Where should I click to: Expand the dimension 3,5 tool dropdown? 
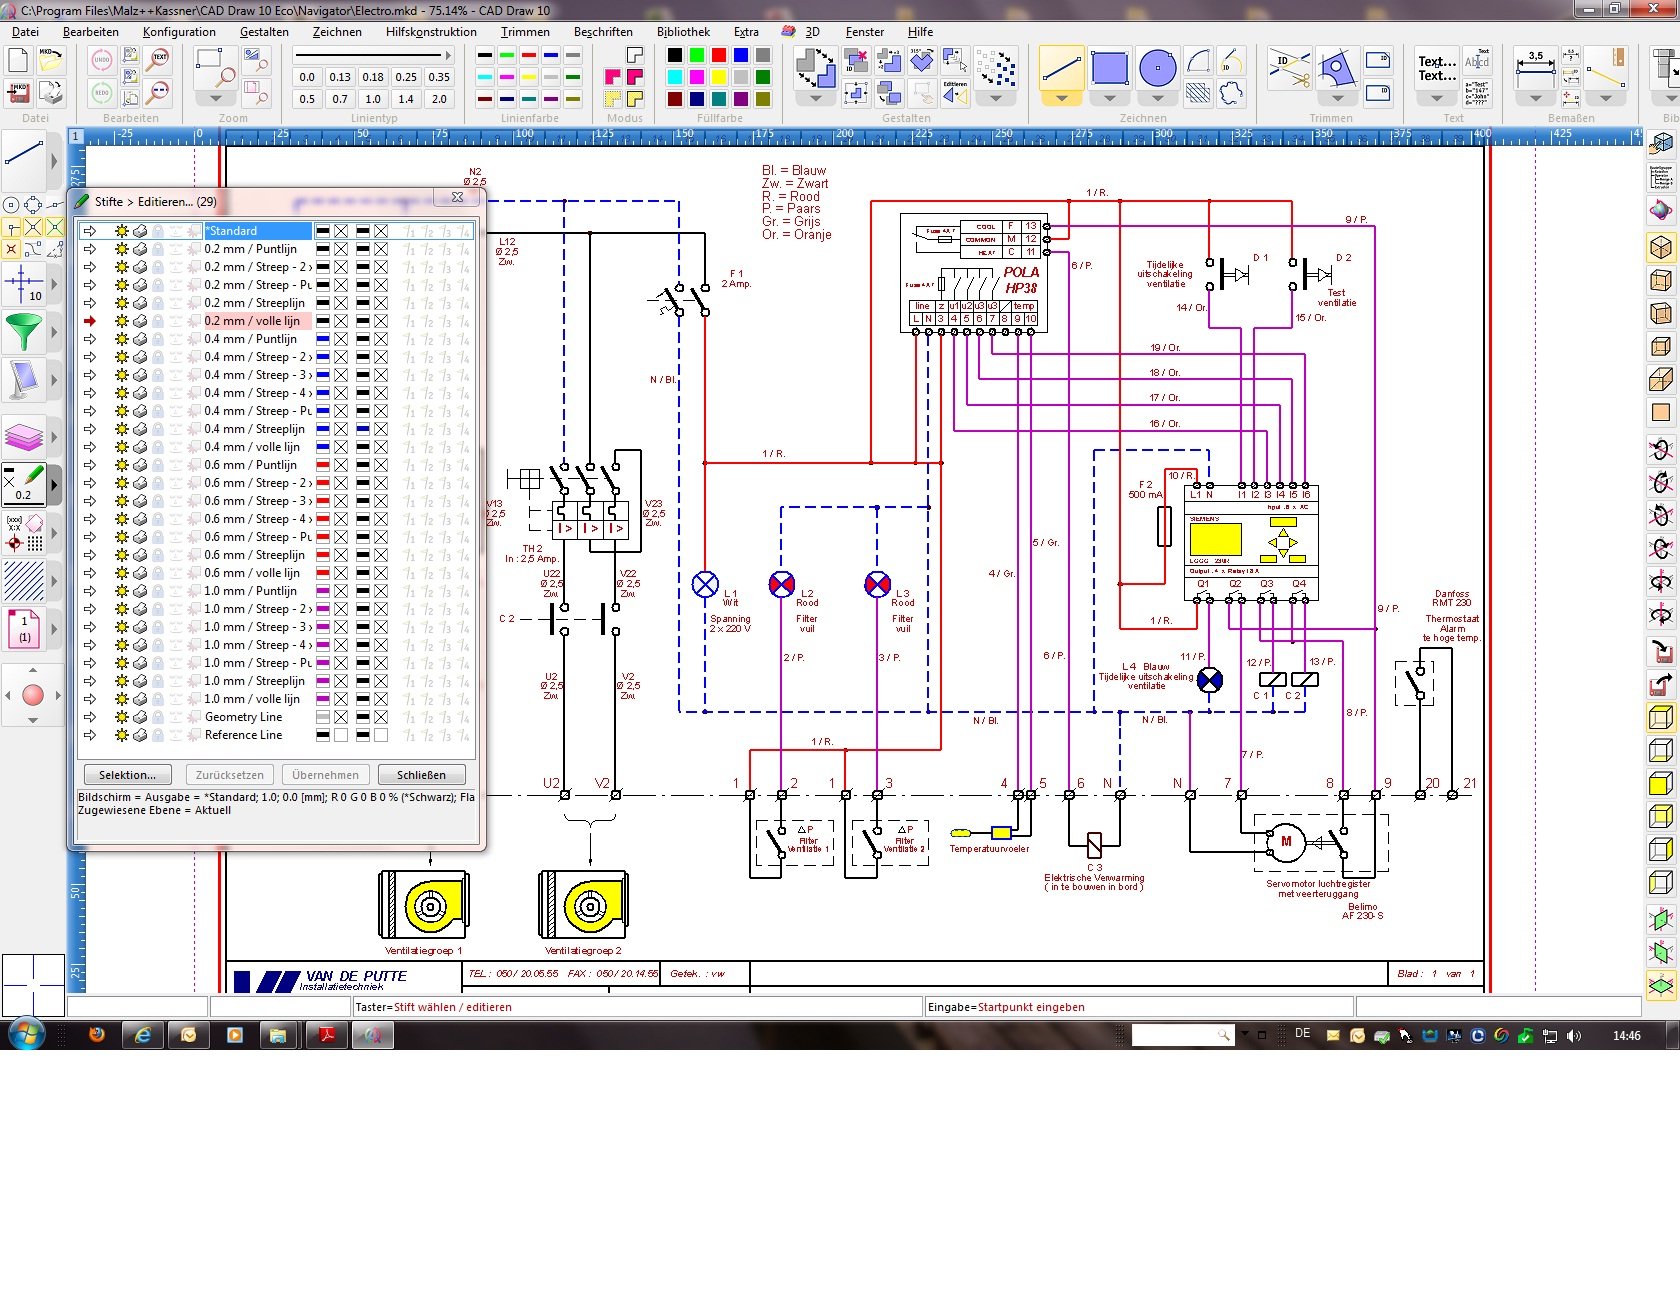coord(1535,99)
